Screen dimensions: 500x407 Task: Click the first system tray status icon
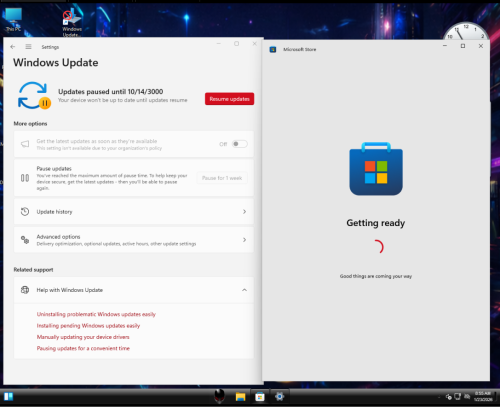pyautogui.click(x=449, y=397)
